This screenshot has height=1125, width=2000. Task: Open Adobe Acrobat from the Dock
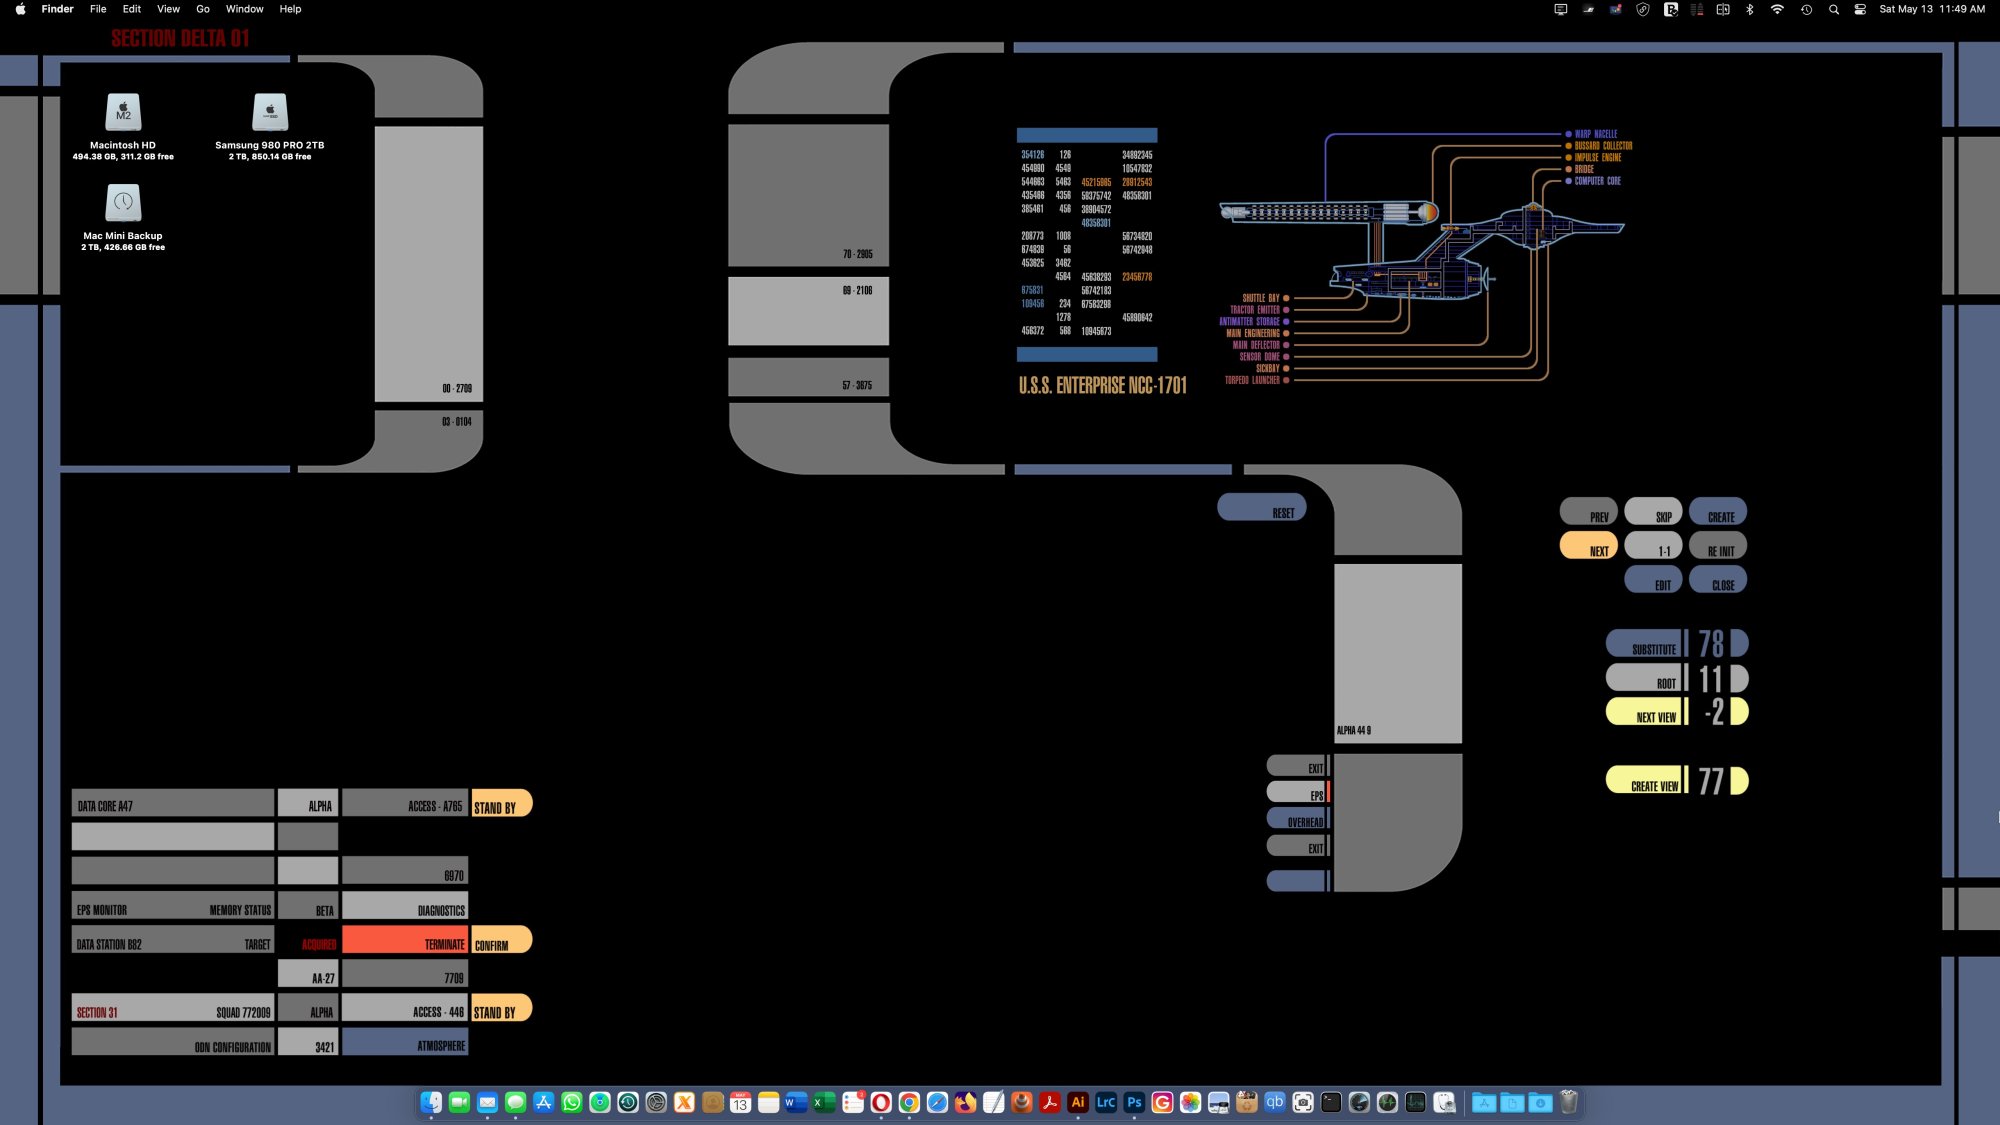point(1049,1102)
